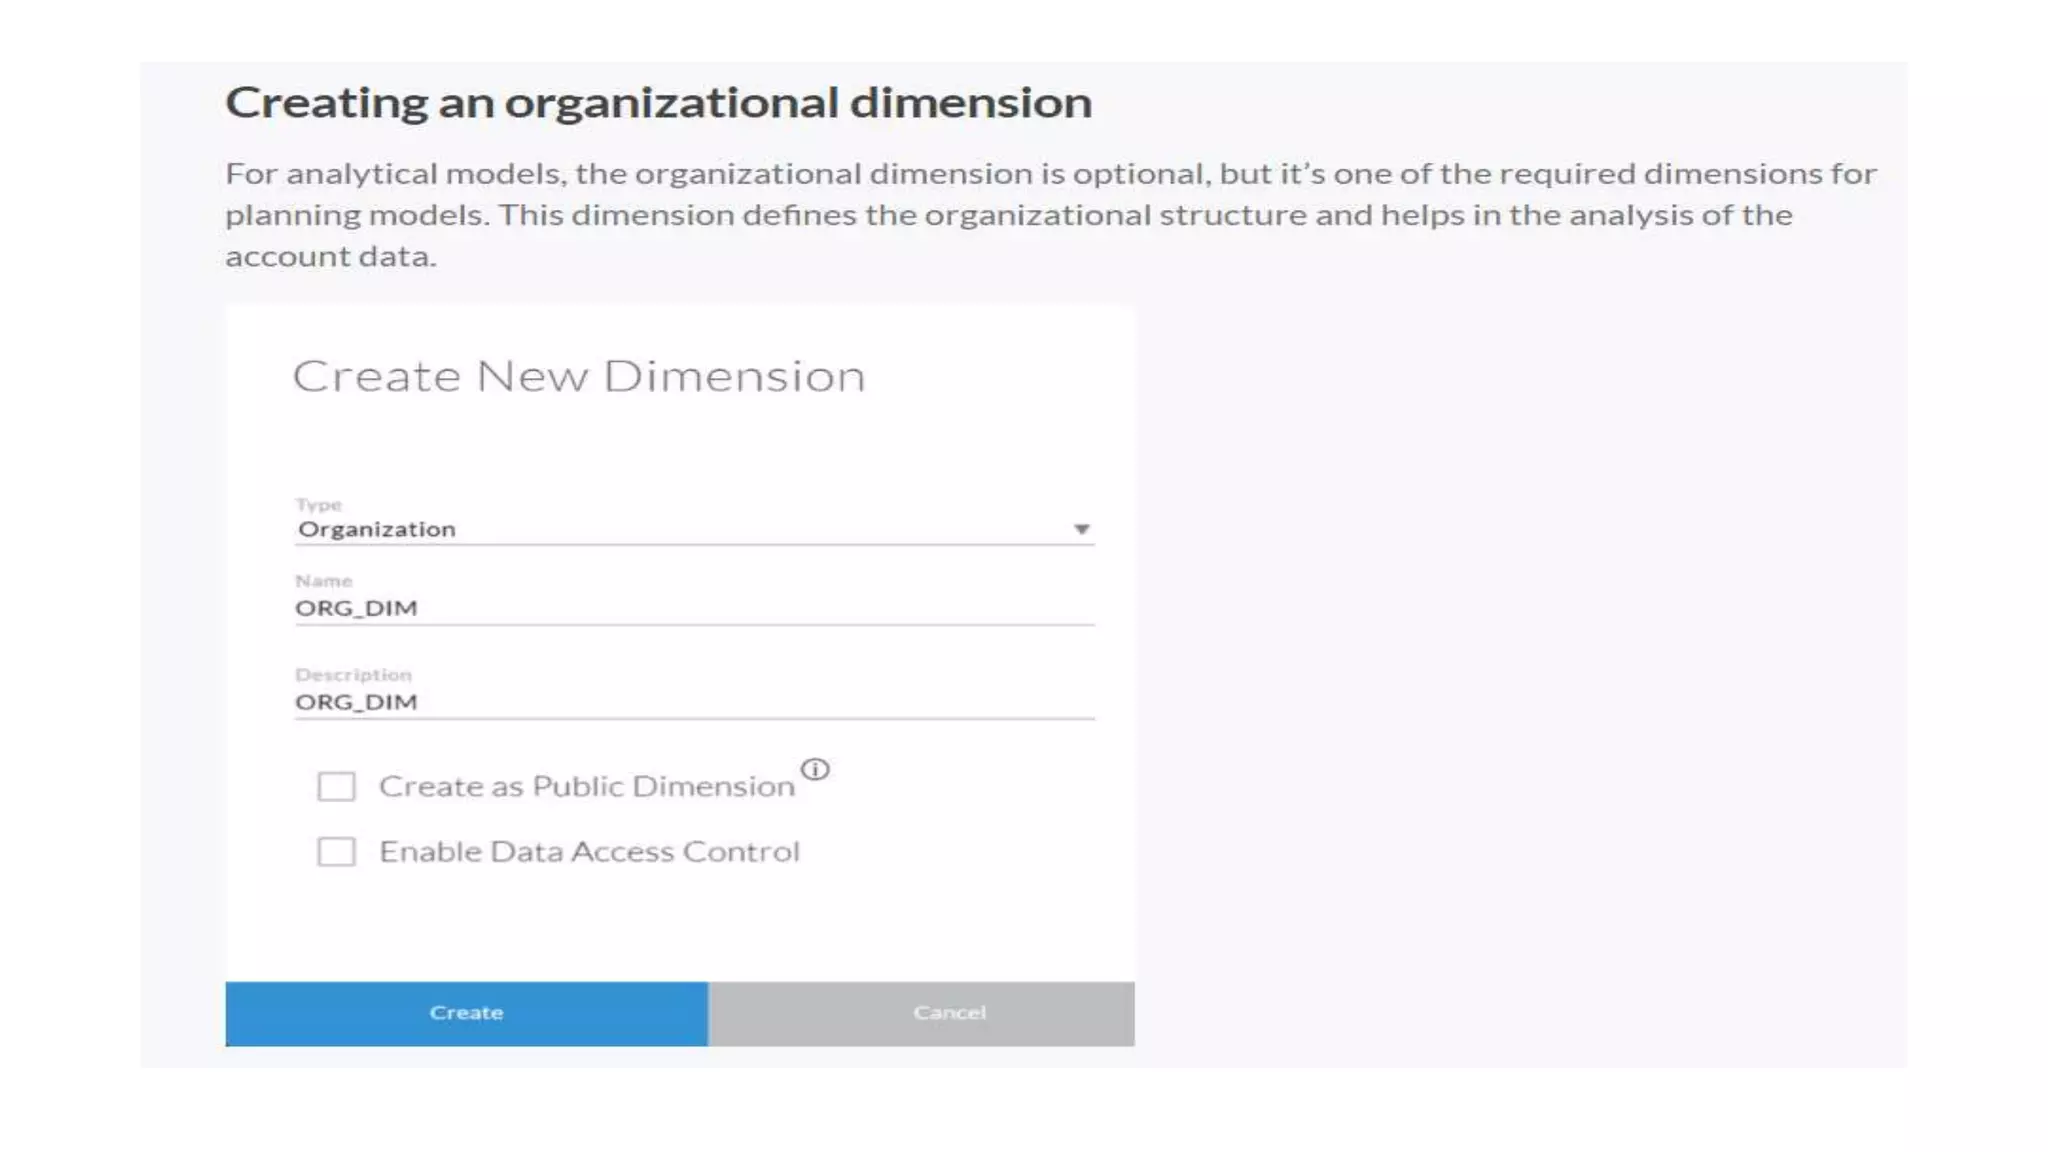Click the 'Enable Data Access Control' label text
The image size is (2048, 1152).
click(589, 852)
